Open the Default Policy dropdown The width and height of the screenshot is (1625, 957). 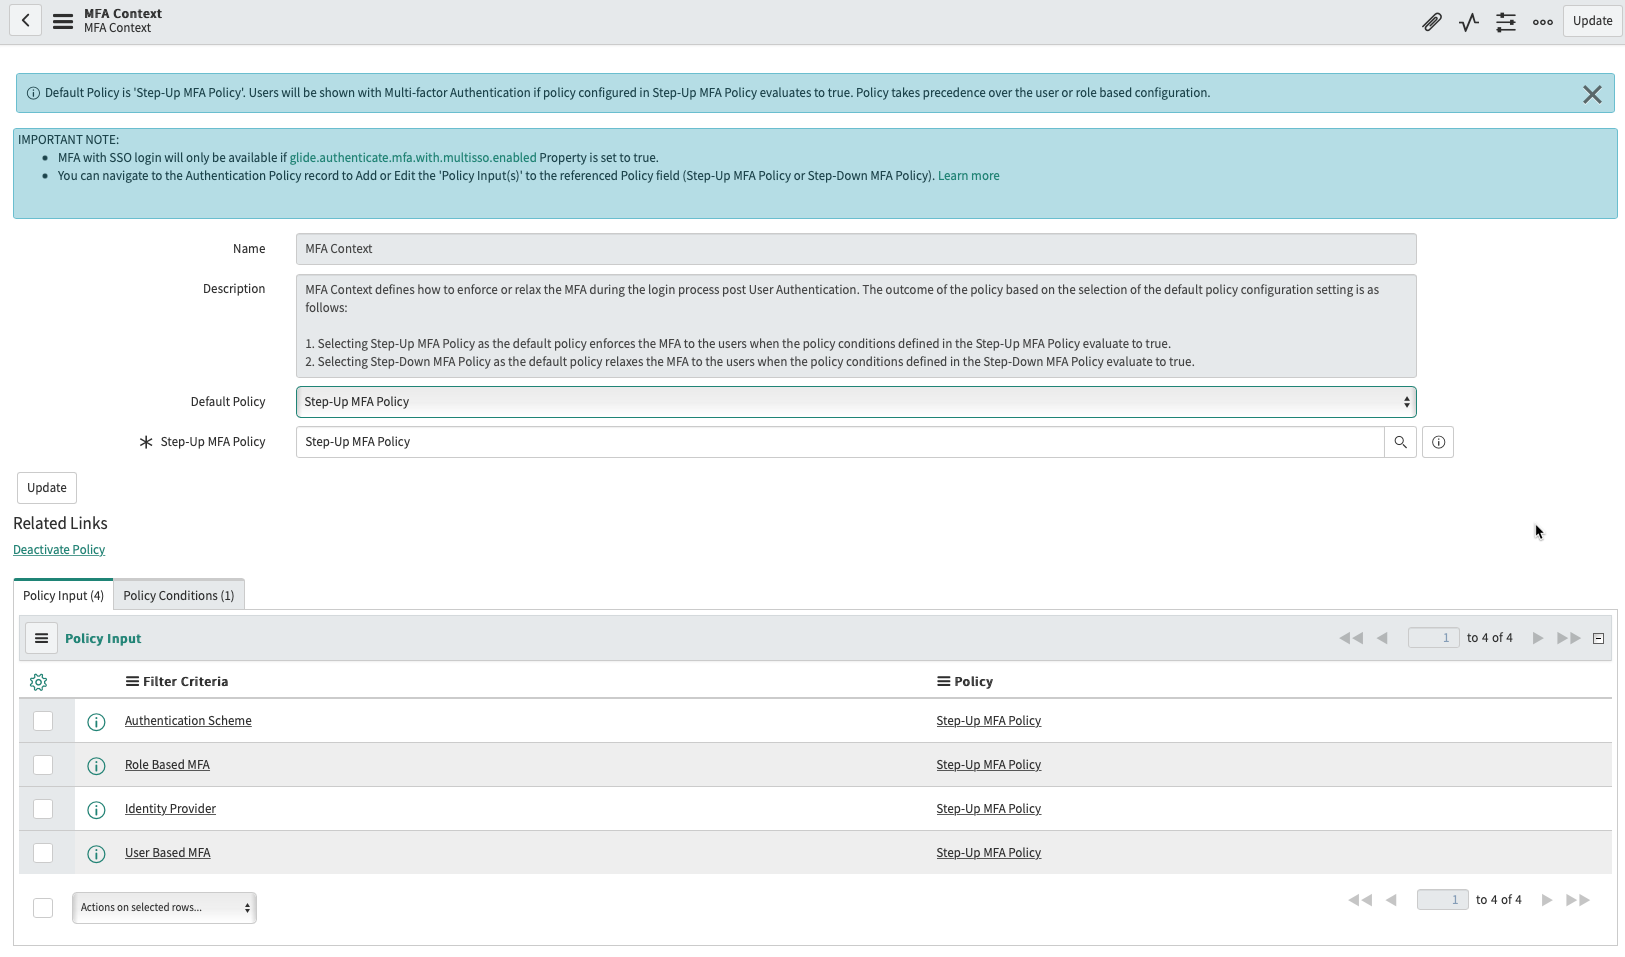(856, 402)
